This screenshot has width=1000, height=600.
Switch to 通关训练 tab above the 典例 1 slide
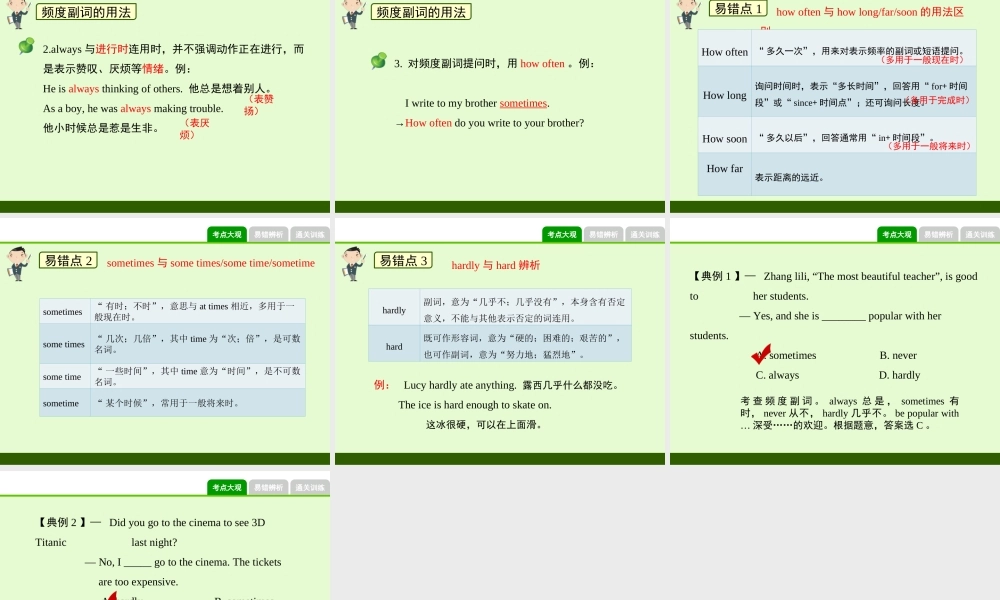click(x=980, y=235)
